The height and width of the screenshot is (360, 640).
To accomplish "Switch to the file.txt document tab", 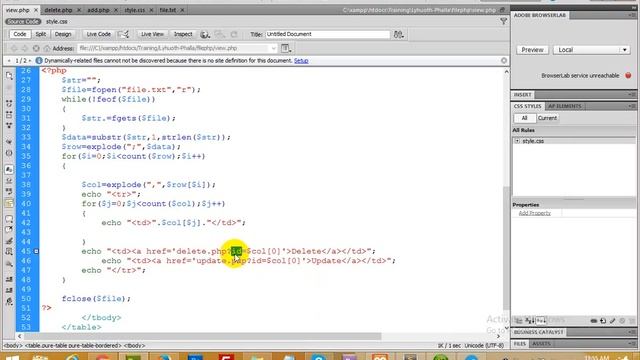I will 167,10.
